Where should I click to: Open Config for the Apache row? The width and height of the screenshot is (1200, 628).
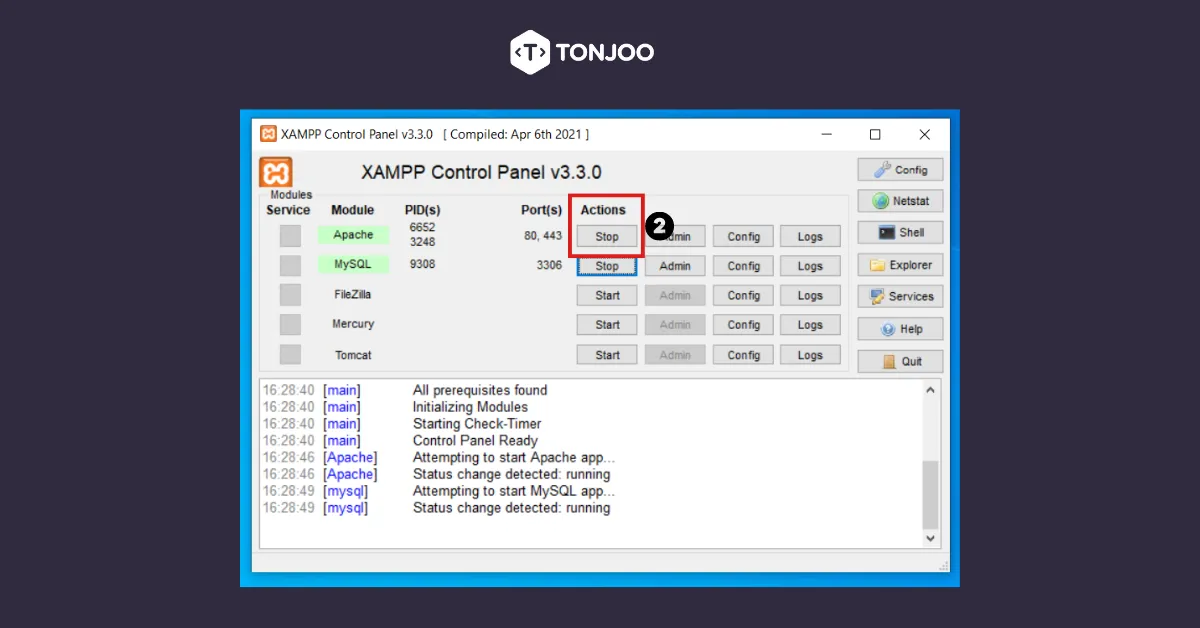(742, 236)
